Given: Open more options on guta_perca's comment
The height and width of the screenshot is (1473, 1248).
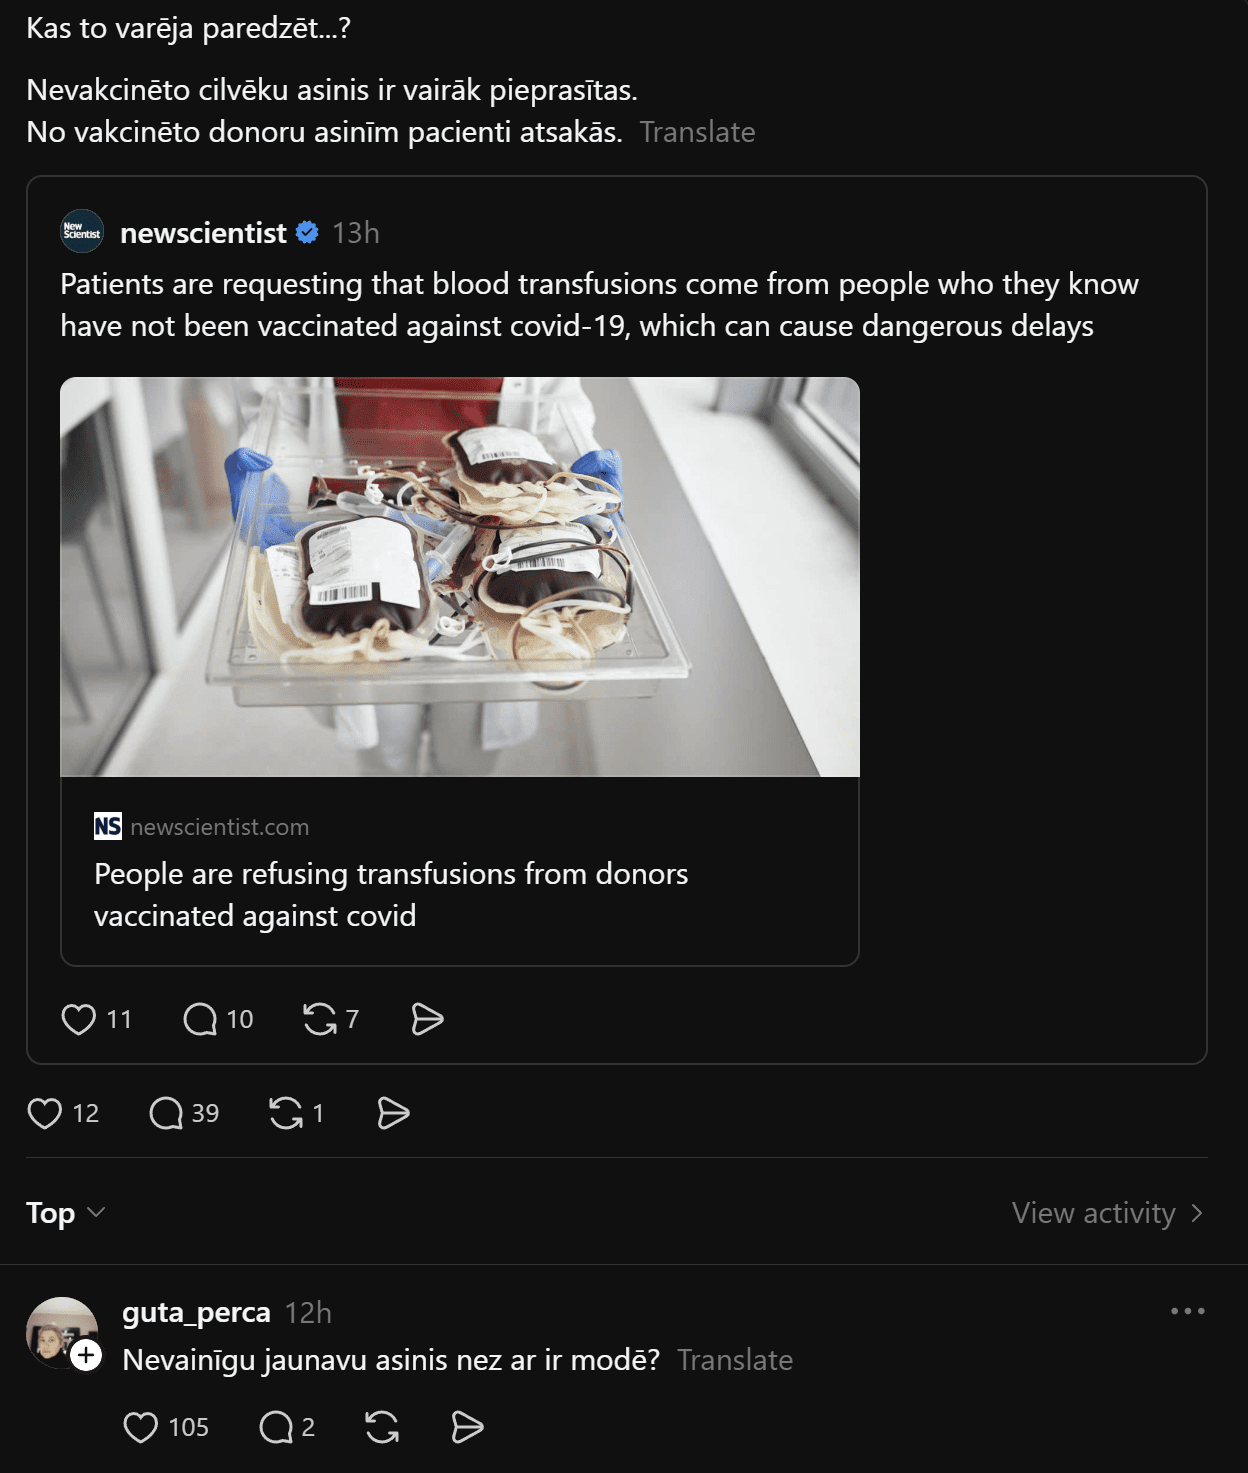Looking at the screenshot, I should coord(1187,1311).
